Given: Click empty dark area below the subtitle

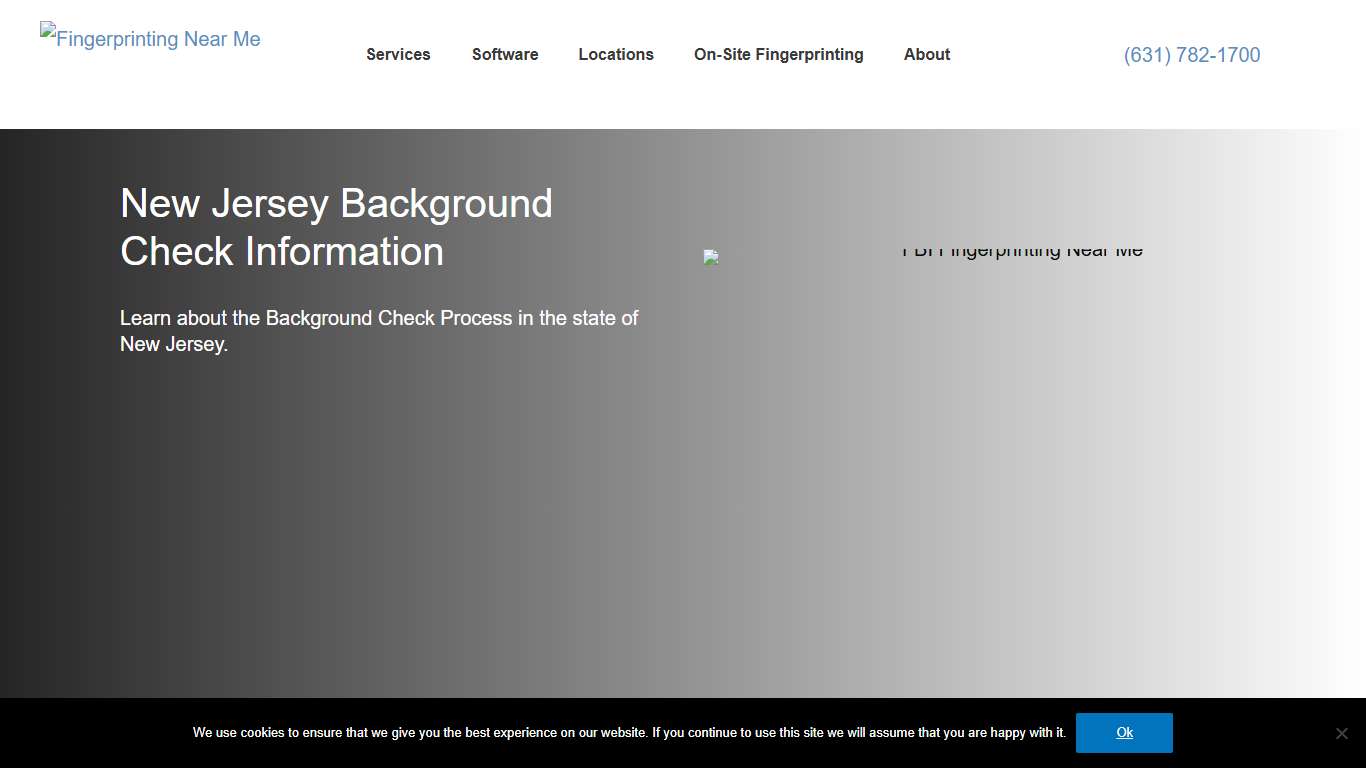Looking at the screenshot, I should coord(300,520).
